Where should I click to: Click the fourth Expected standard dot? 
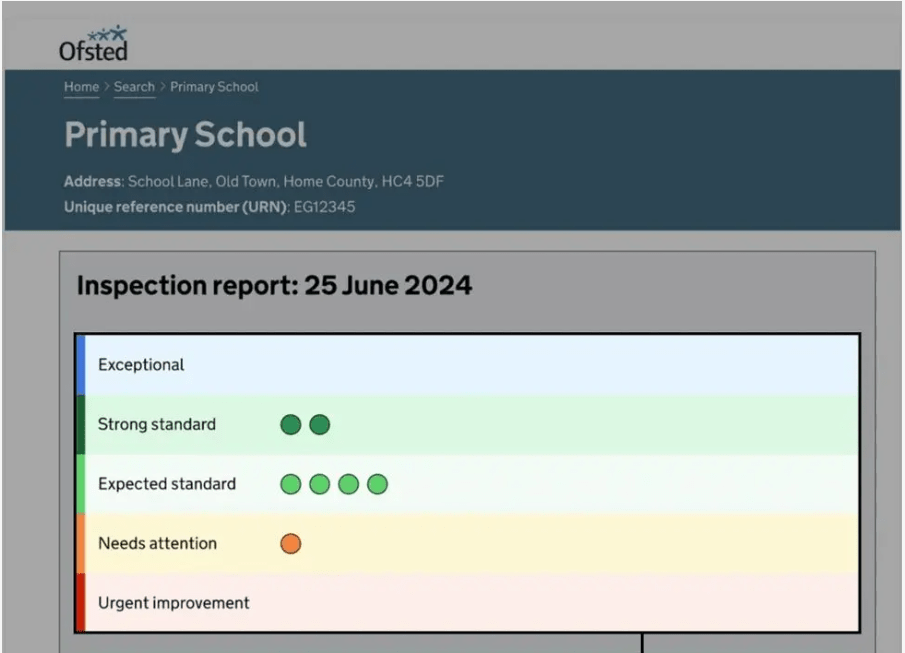click(x=377, y=485)
